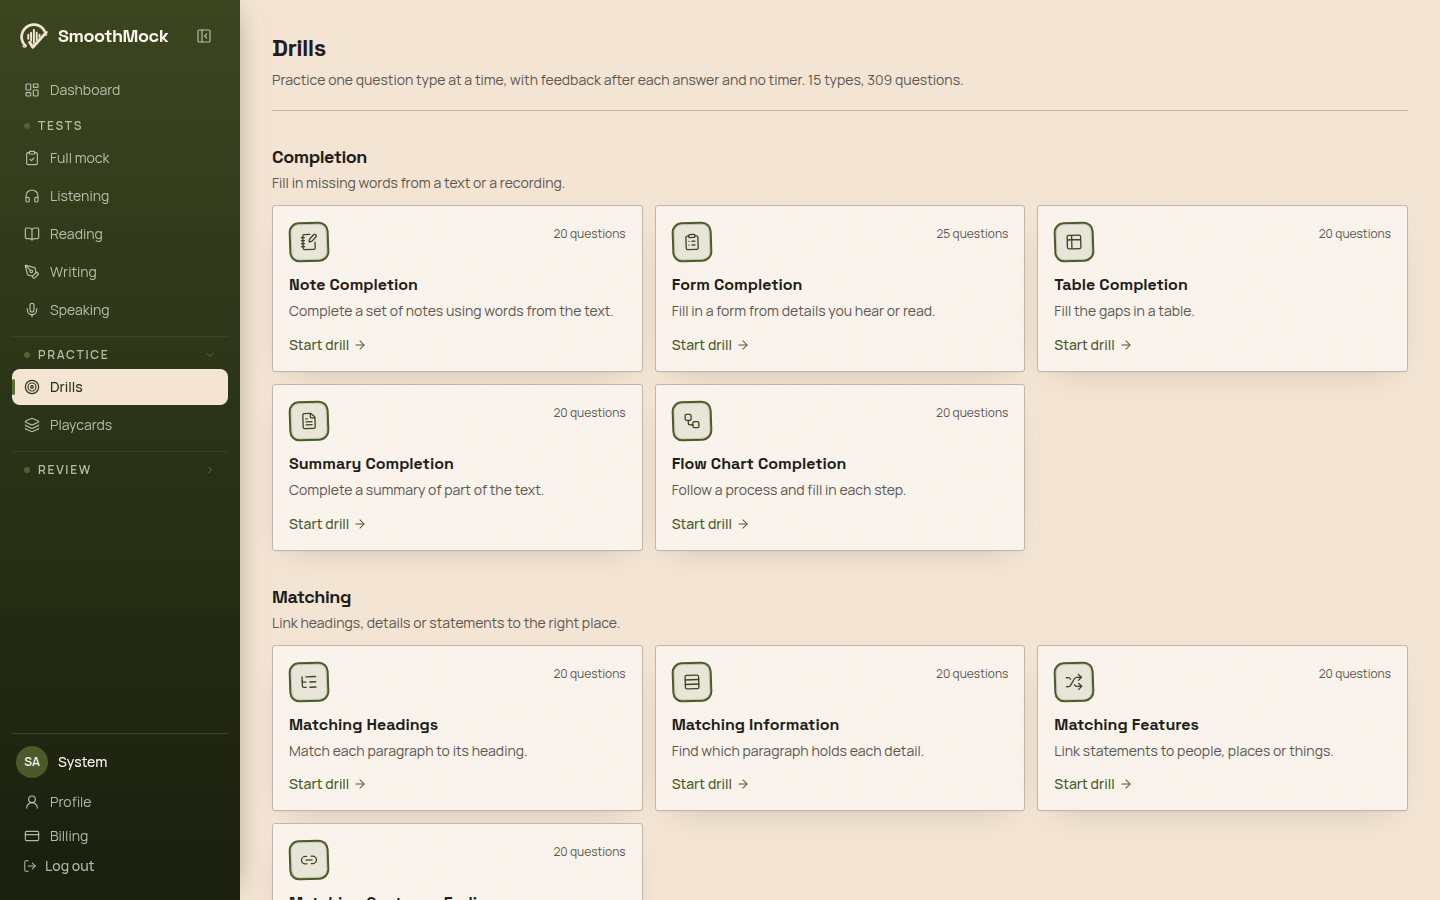Click the Speaking microphone icon
This screenshot has width=1440, height=900.
[32, 310]
